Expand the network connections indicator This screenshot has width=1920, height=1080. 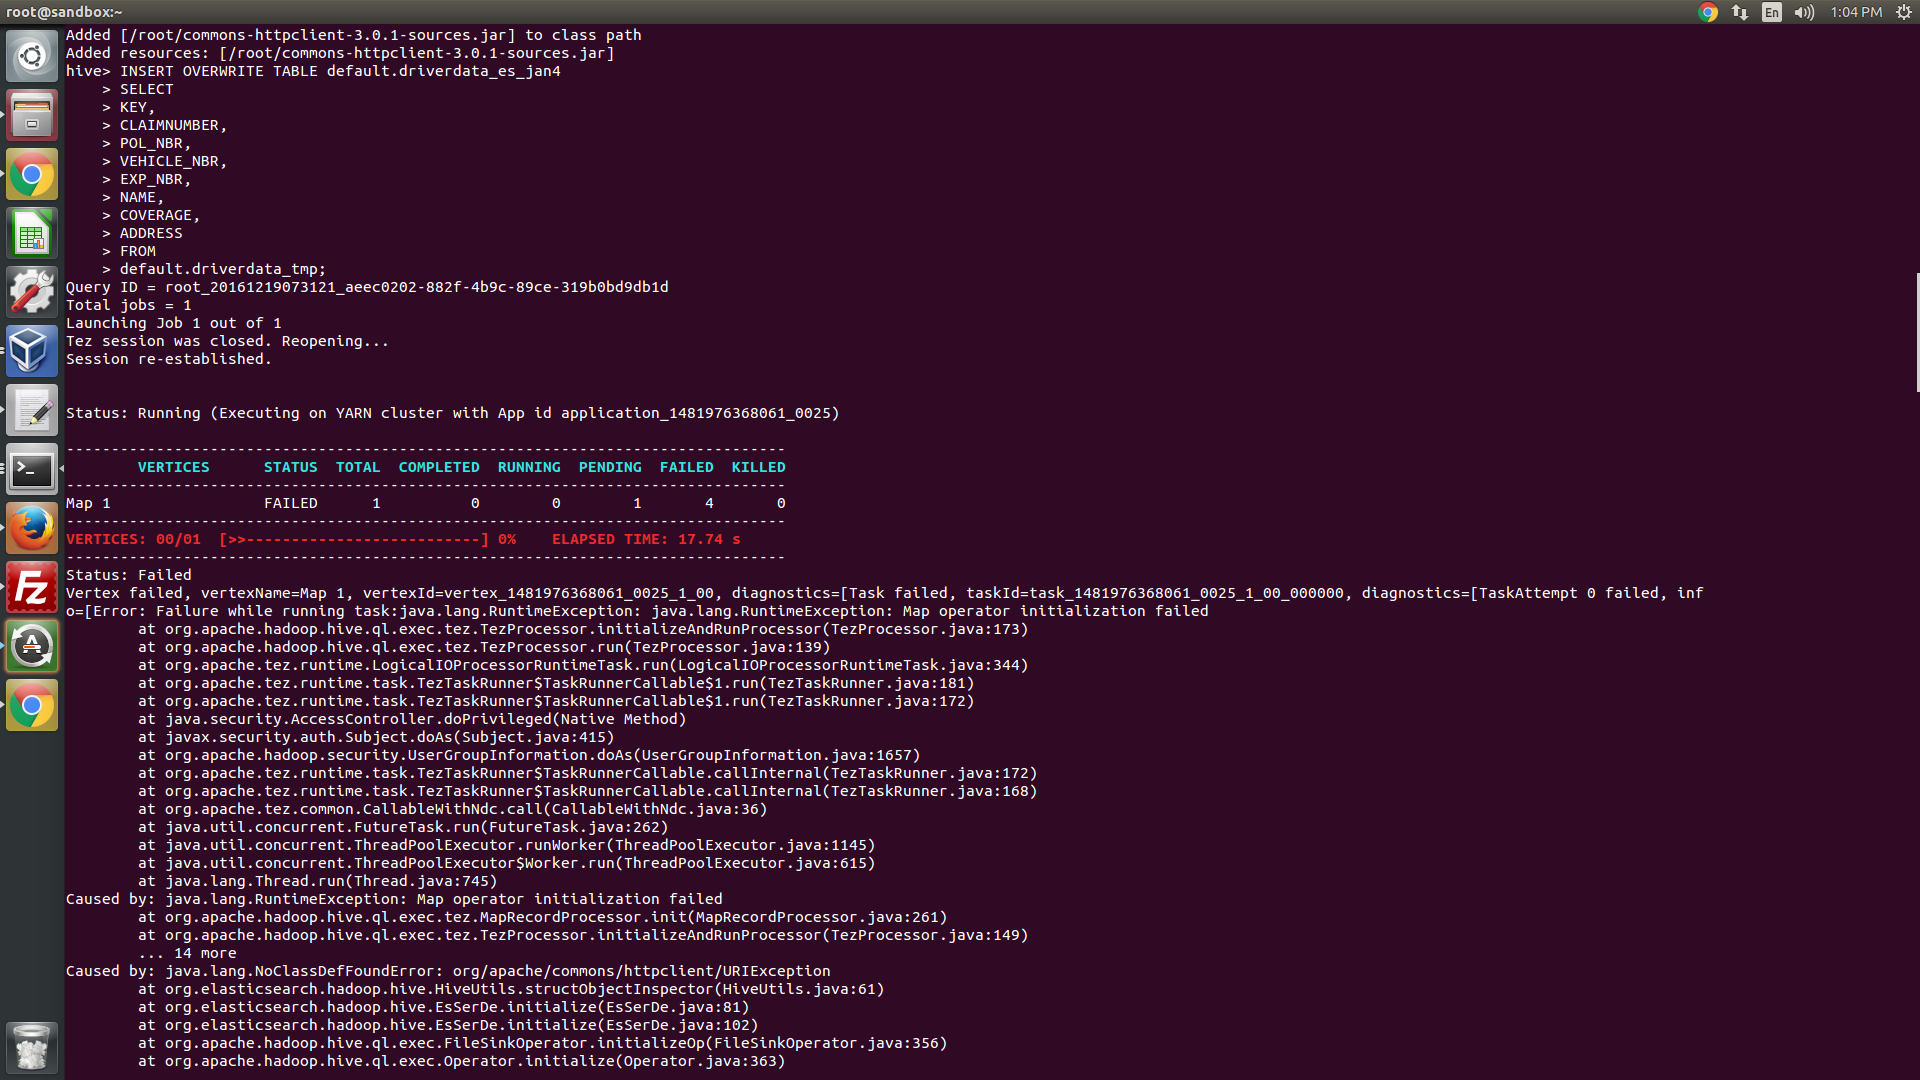tap(1740, 12)
